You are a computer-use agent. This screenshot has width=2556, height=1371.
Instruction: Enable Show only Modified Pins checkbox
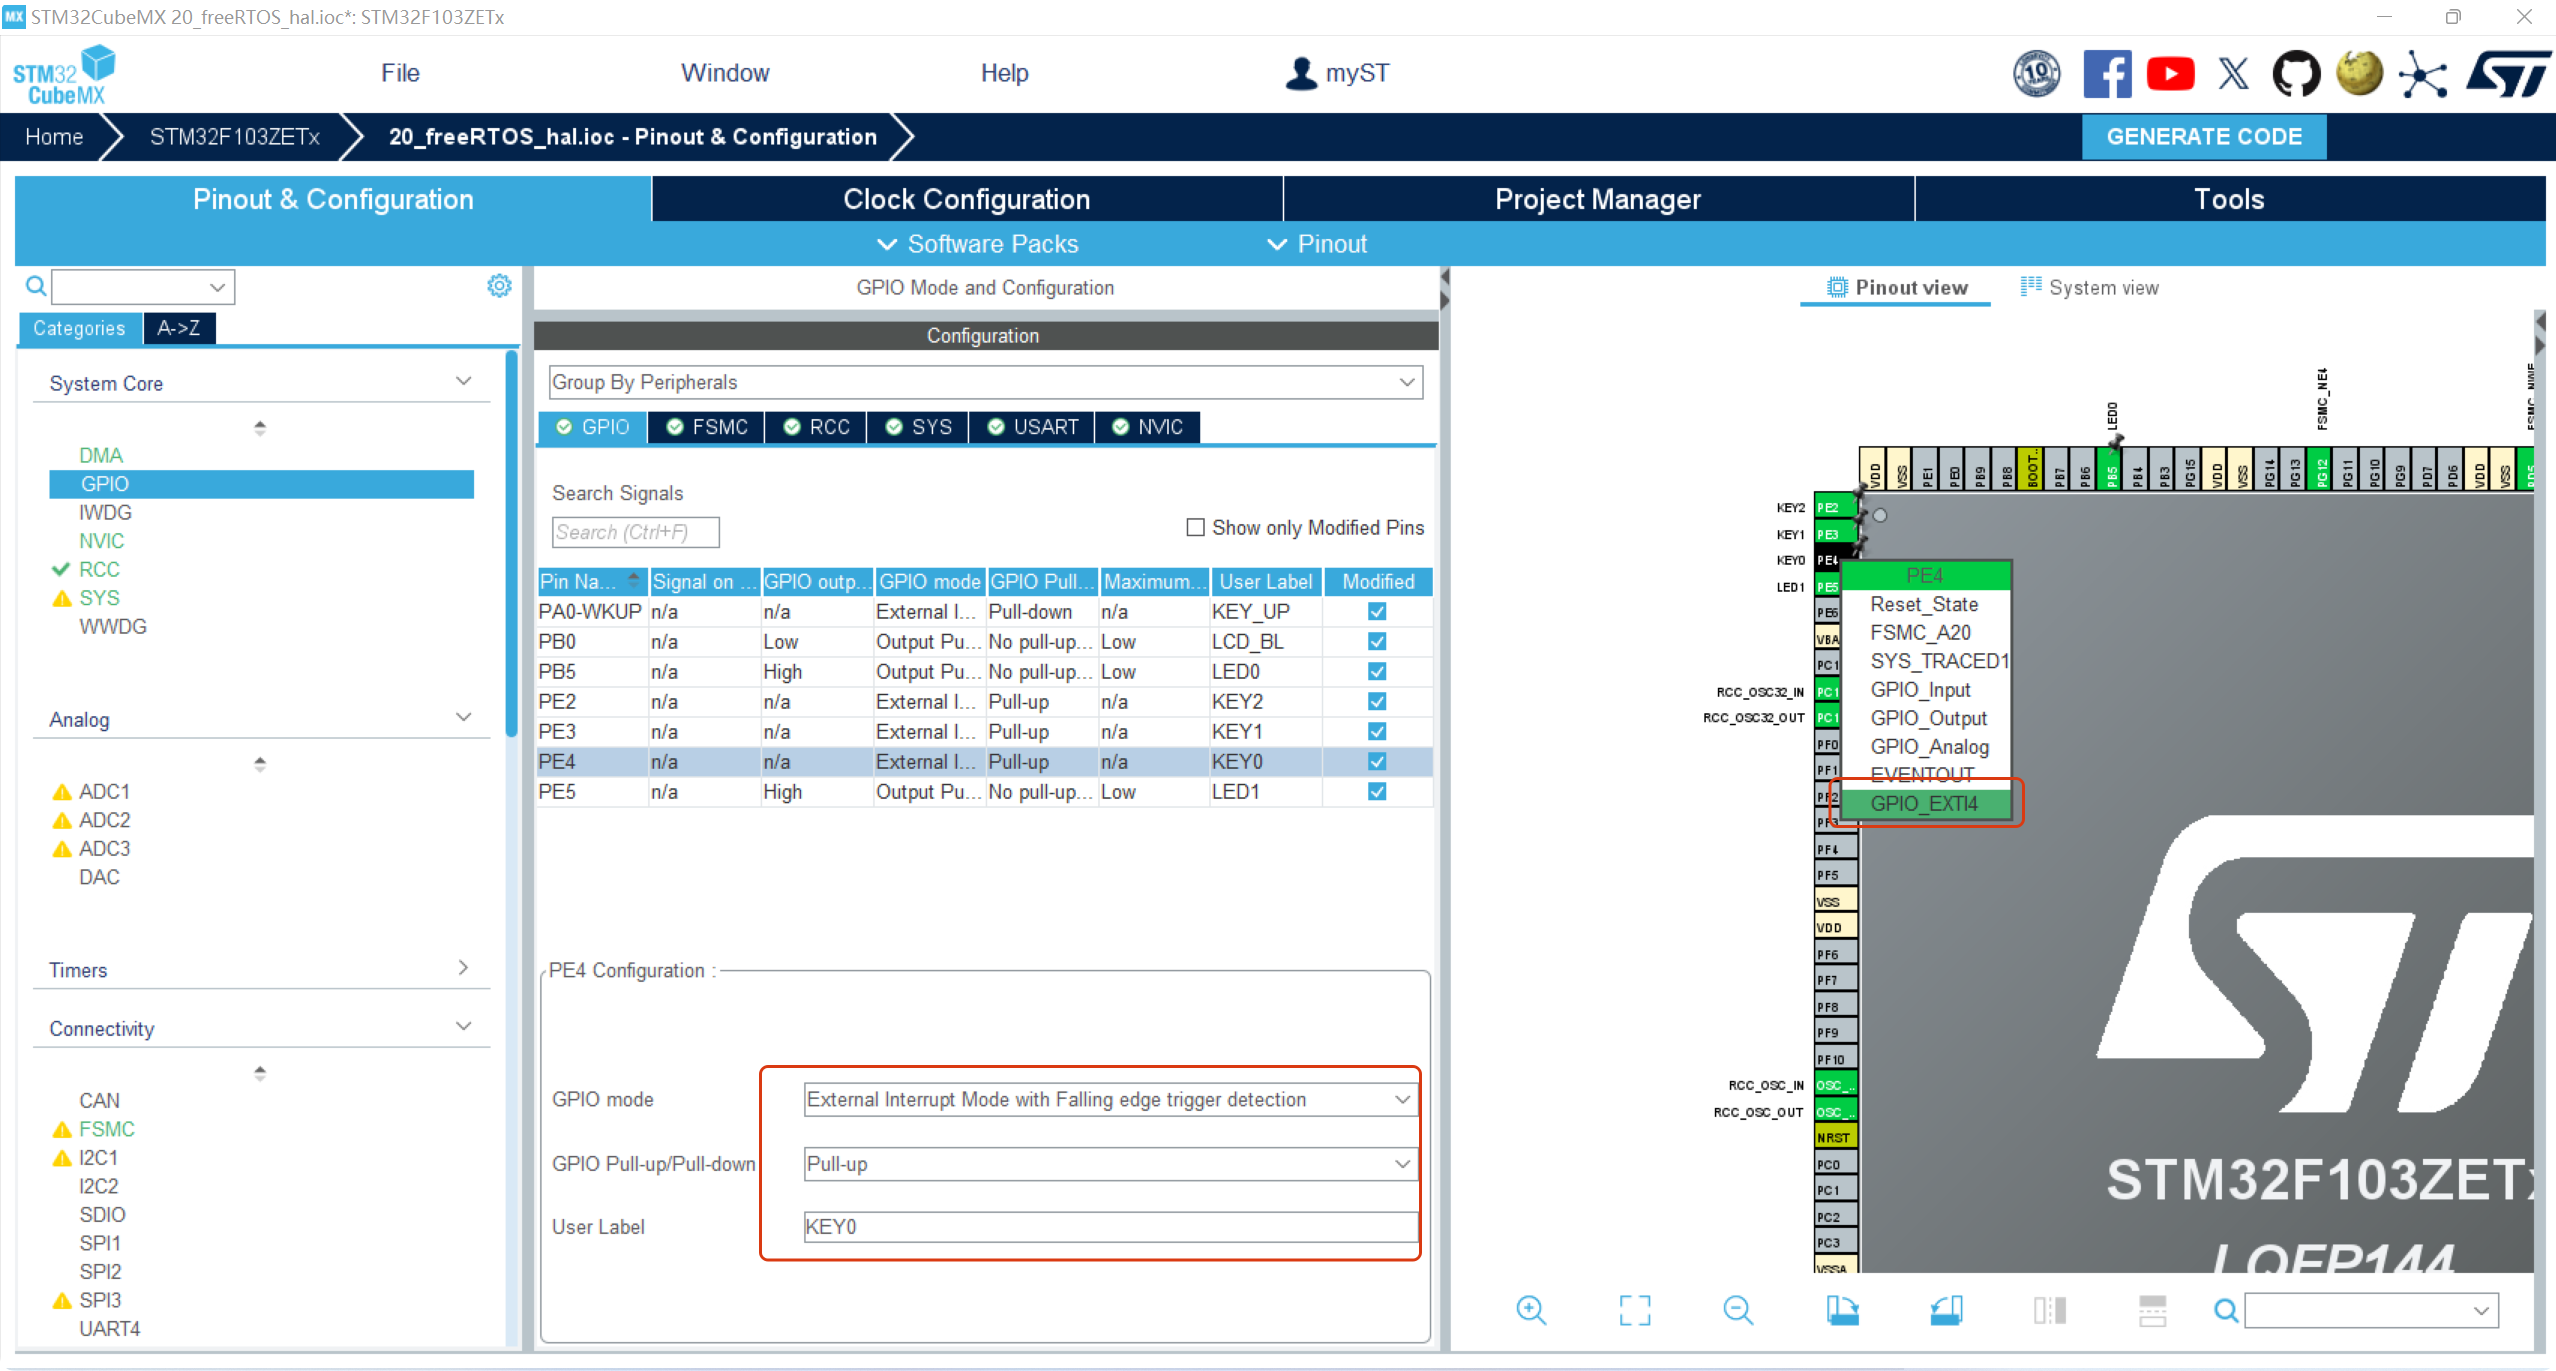(x=1195, y=527)
